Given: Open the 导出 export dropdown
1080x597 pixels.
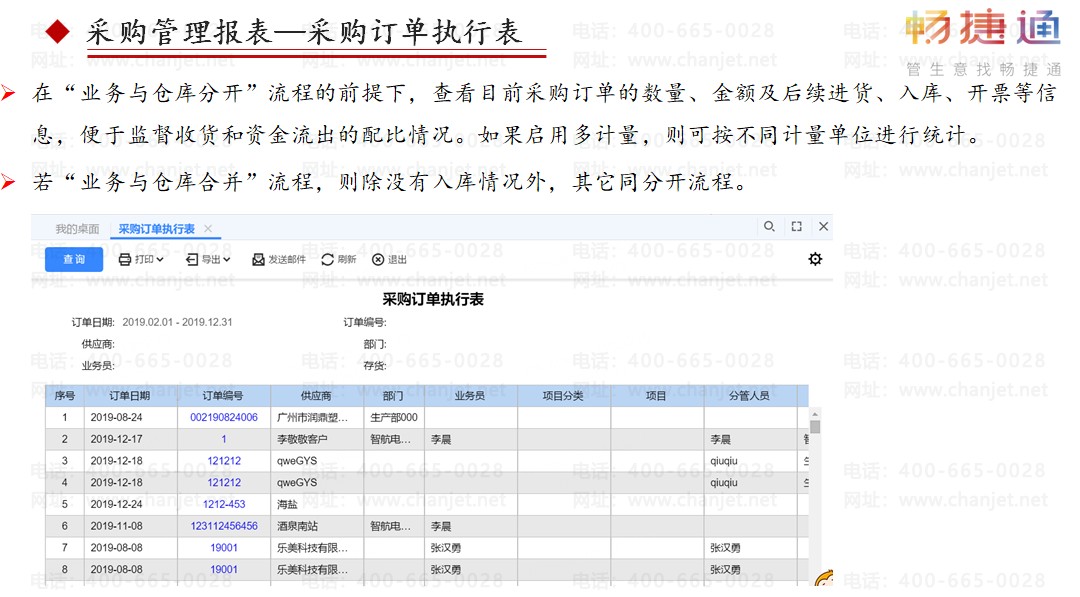Looking at the screenshot, I should (x=208, y=260).
